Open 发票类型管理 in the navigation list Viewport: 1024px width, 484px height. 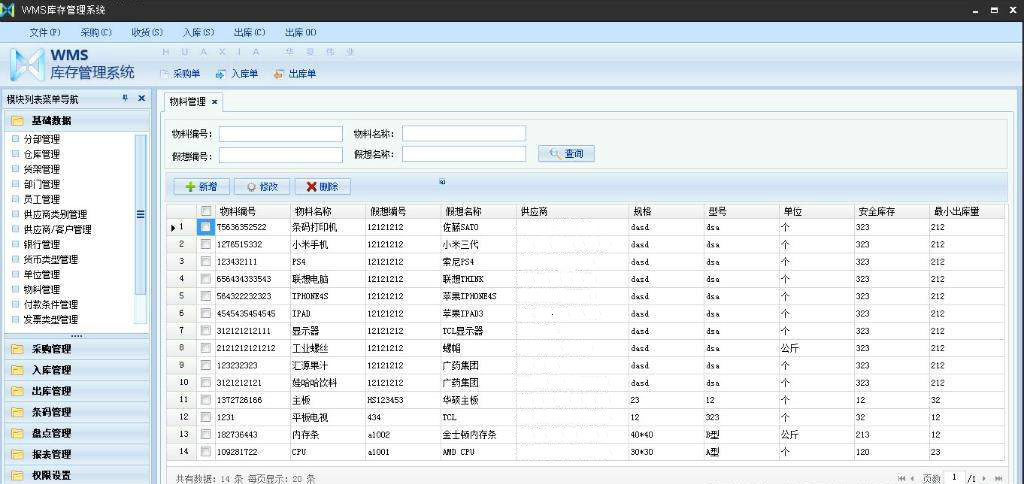pos(51,319)
